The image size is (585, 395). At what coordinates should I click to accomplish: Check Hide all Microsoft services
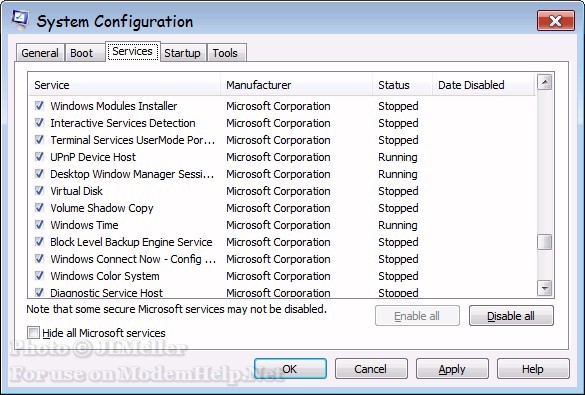point(33,332)
